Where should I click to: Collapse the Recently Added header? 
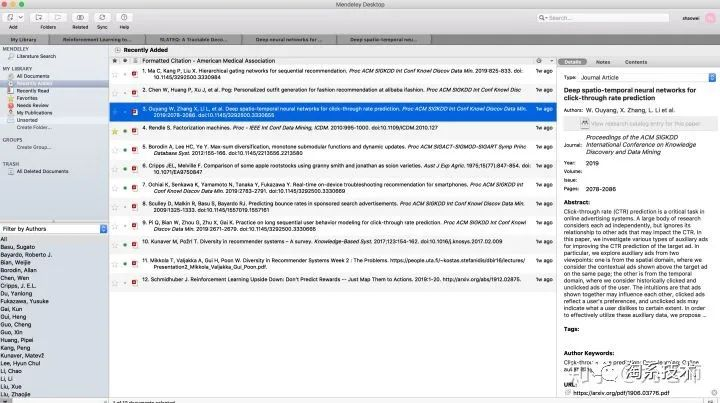click(118, 50)
